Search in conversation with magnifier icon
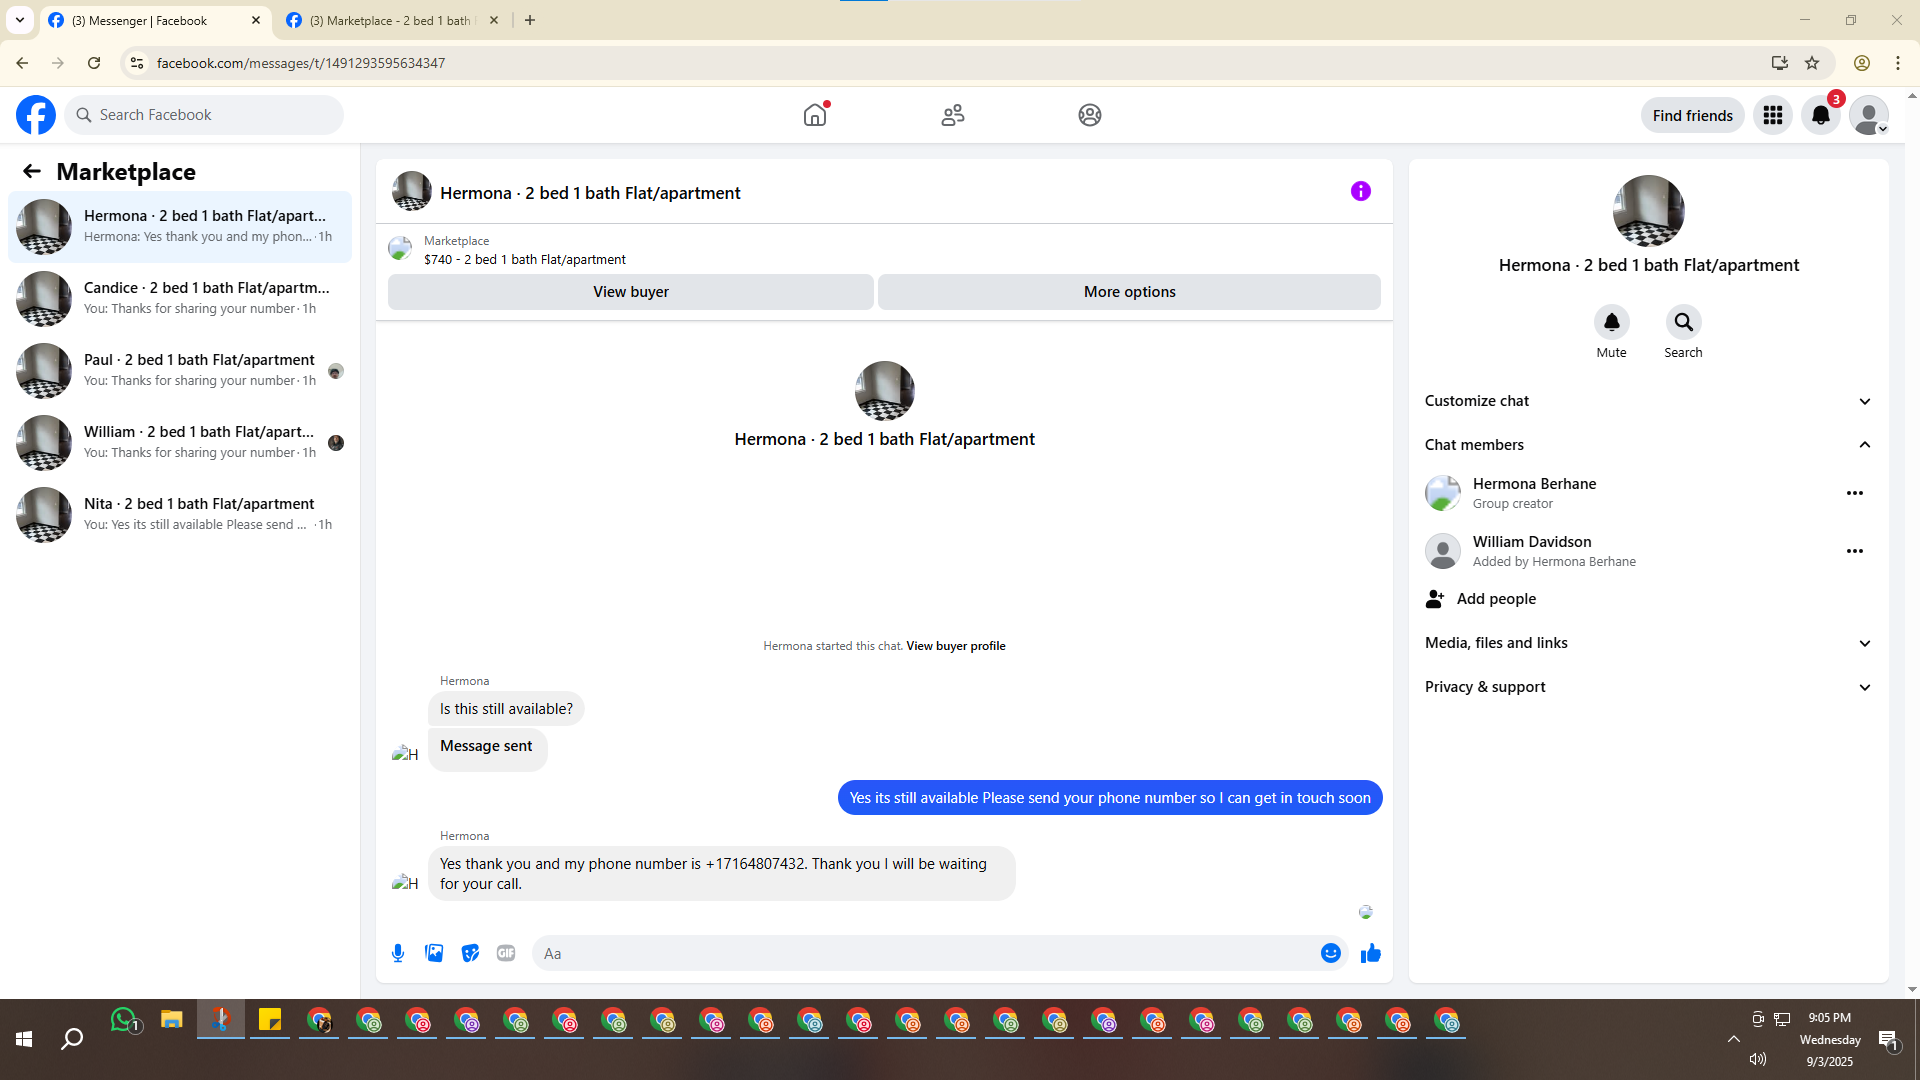1920x1080 pixels. click(x=1683, y=322)
